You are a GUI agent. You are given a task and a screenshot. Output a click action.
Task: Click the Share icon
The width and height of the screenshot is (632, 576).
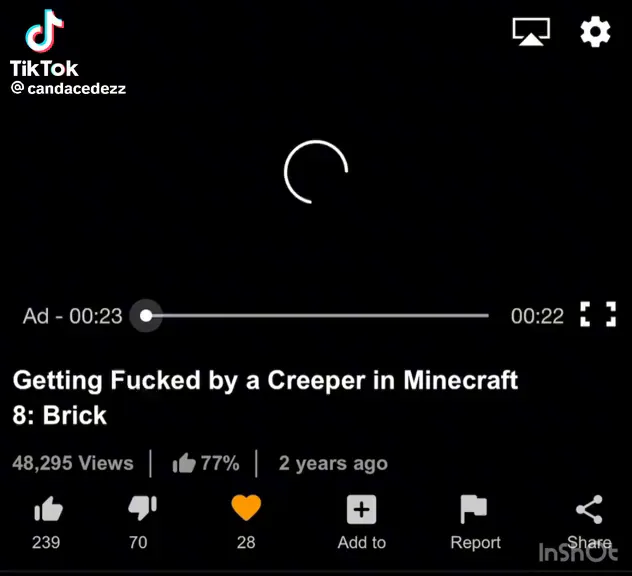pos(589,509)
